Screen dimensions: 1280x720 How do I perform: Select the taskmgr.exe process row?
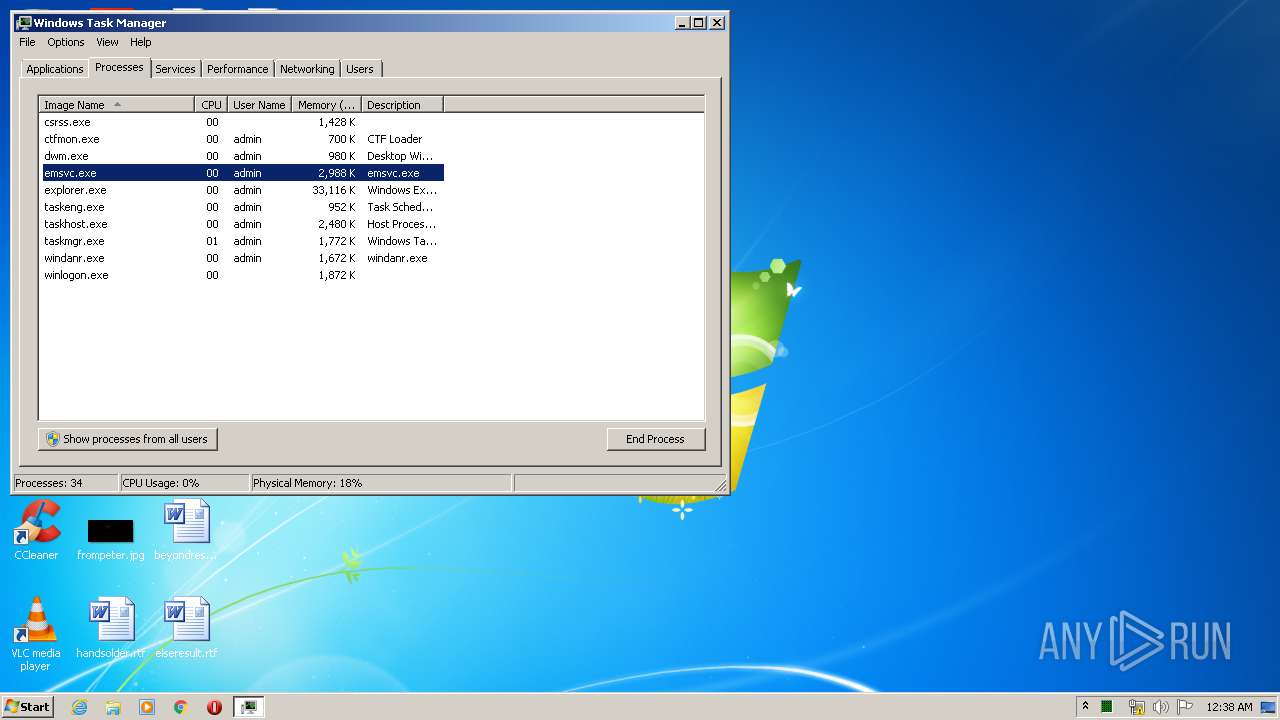coord(241,241)
